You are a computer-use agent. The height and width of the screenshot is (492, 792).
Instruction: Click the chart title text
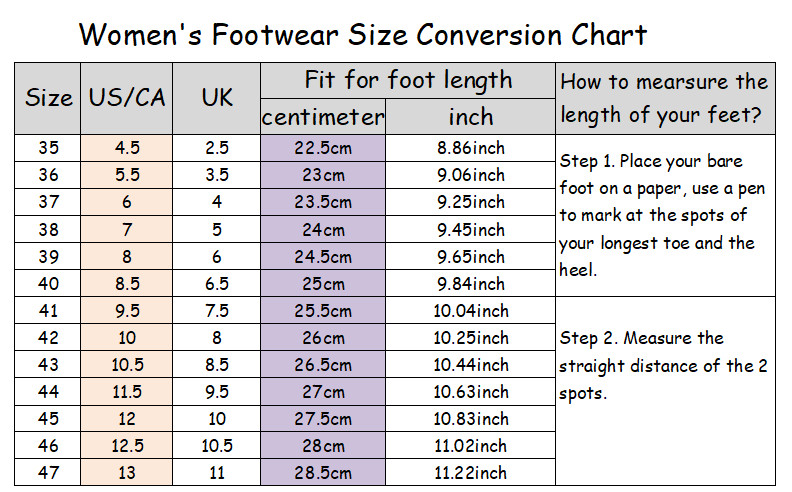tap(363, 34)
